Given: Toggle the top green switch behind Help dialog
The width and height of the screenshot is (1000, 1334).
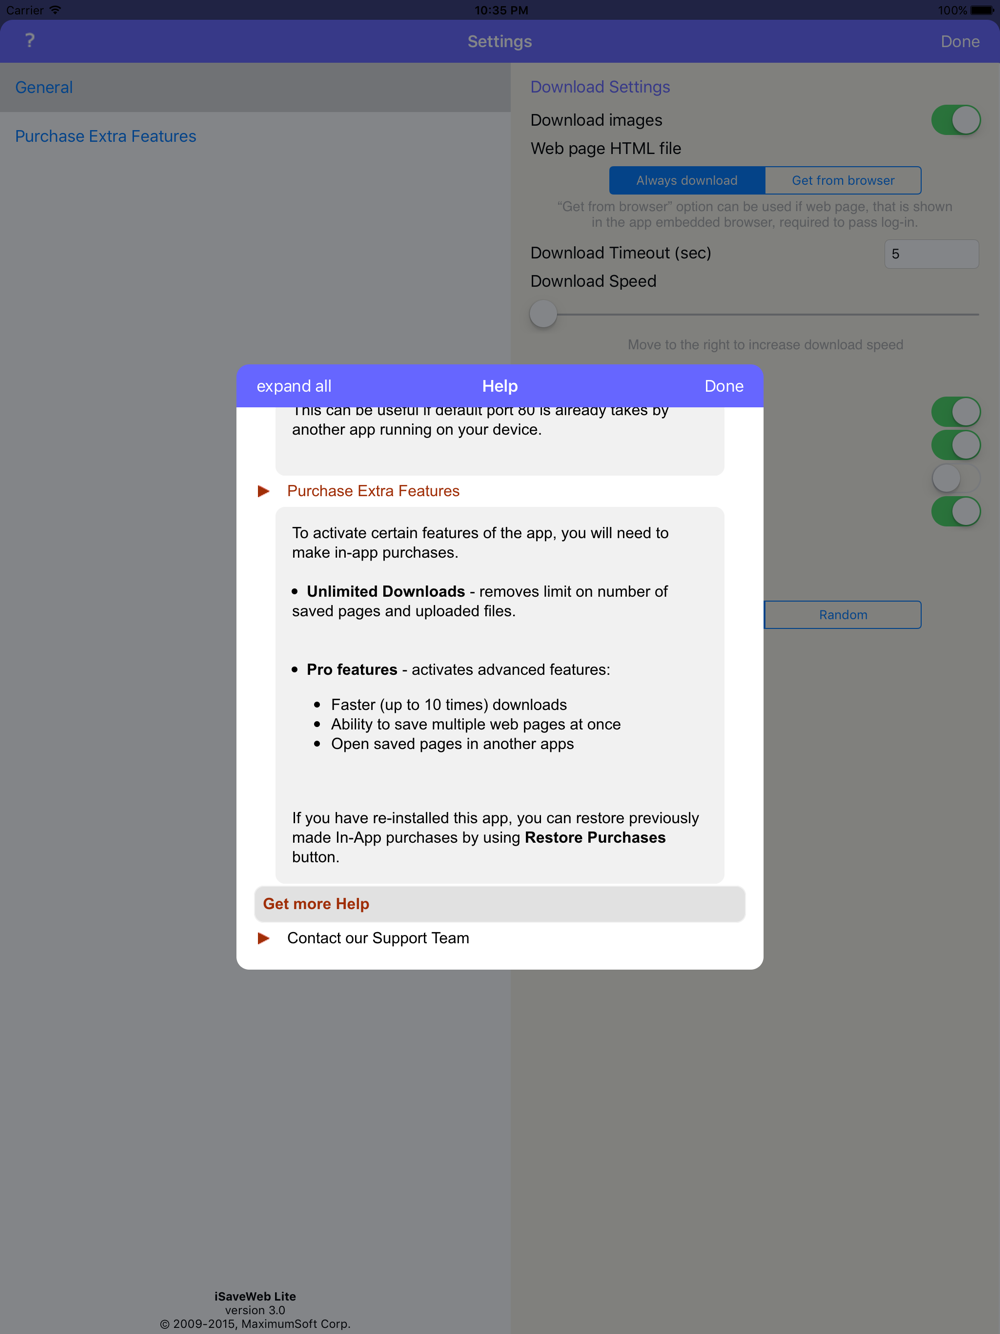Looking at the screenshot, I should coord(956,411).
